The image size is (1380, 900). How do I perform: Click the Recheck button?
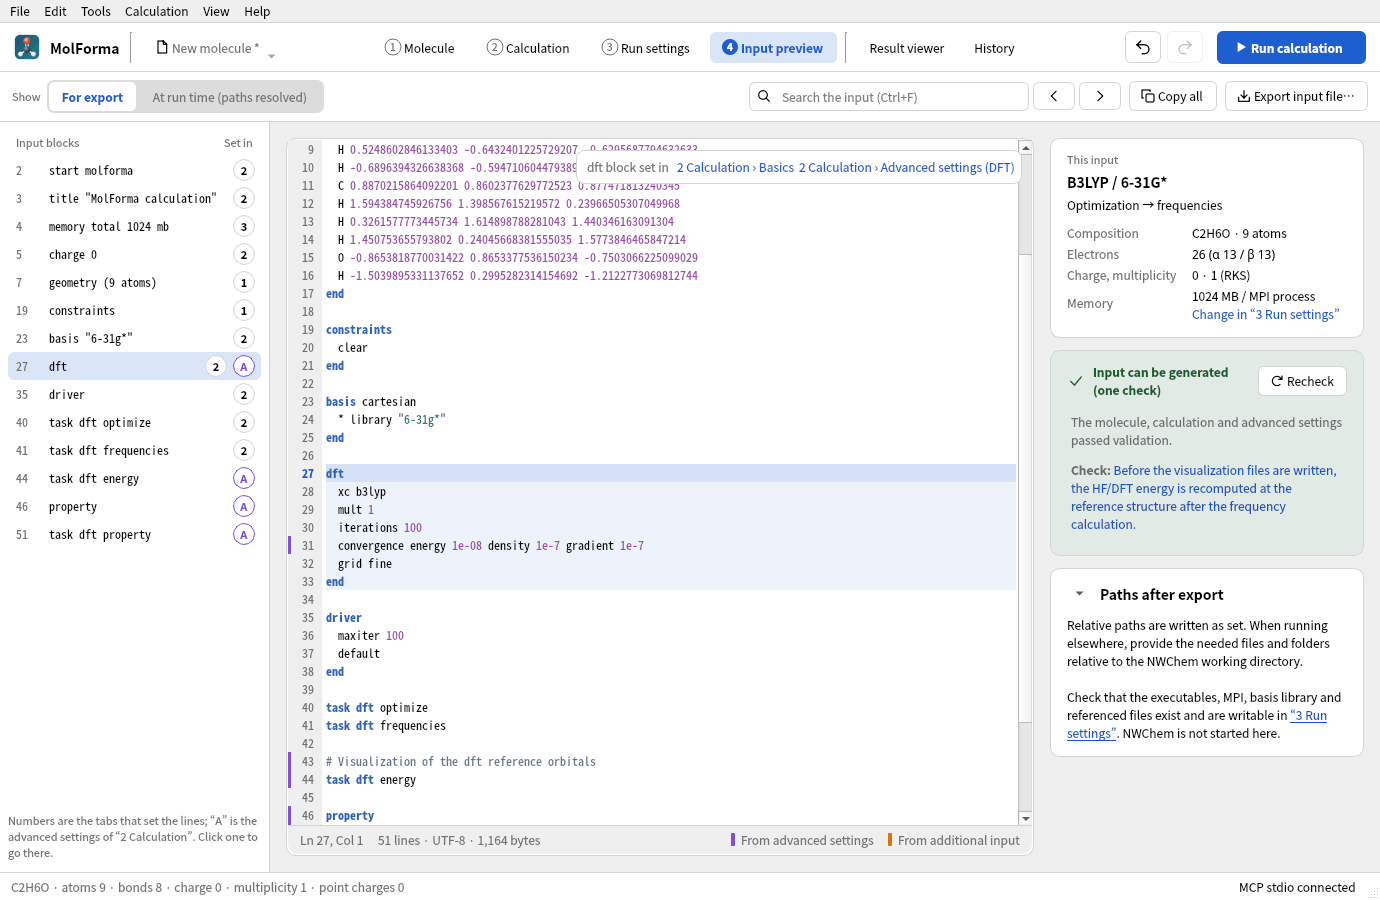(x=1302, y=381)
